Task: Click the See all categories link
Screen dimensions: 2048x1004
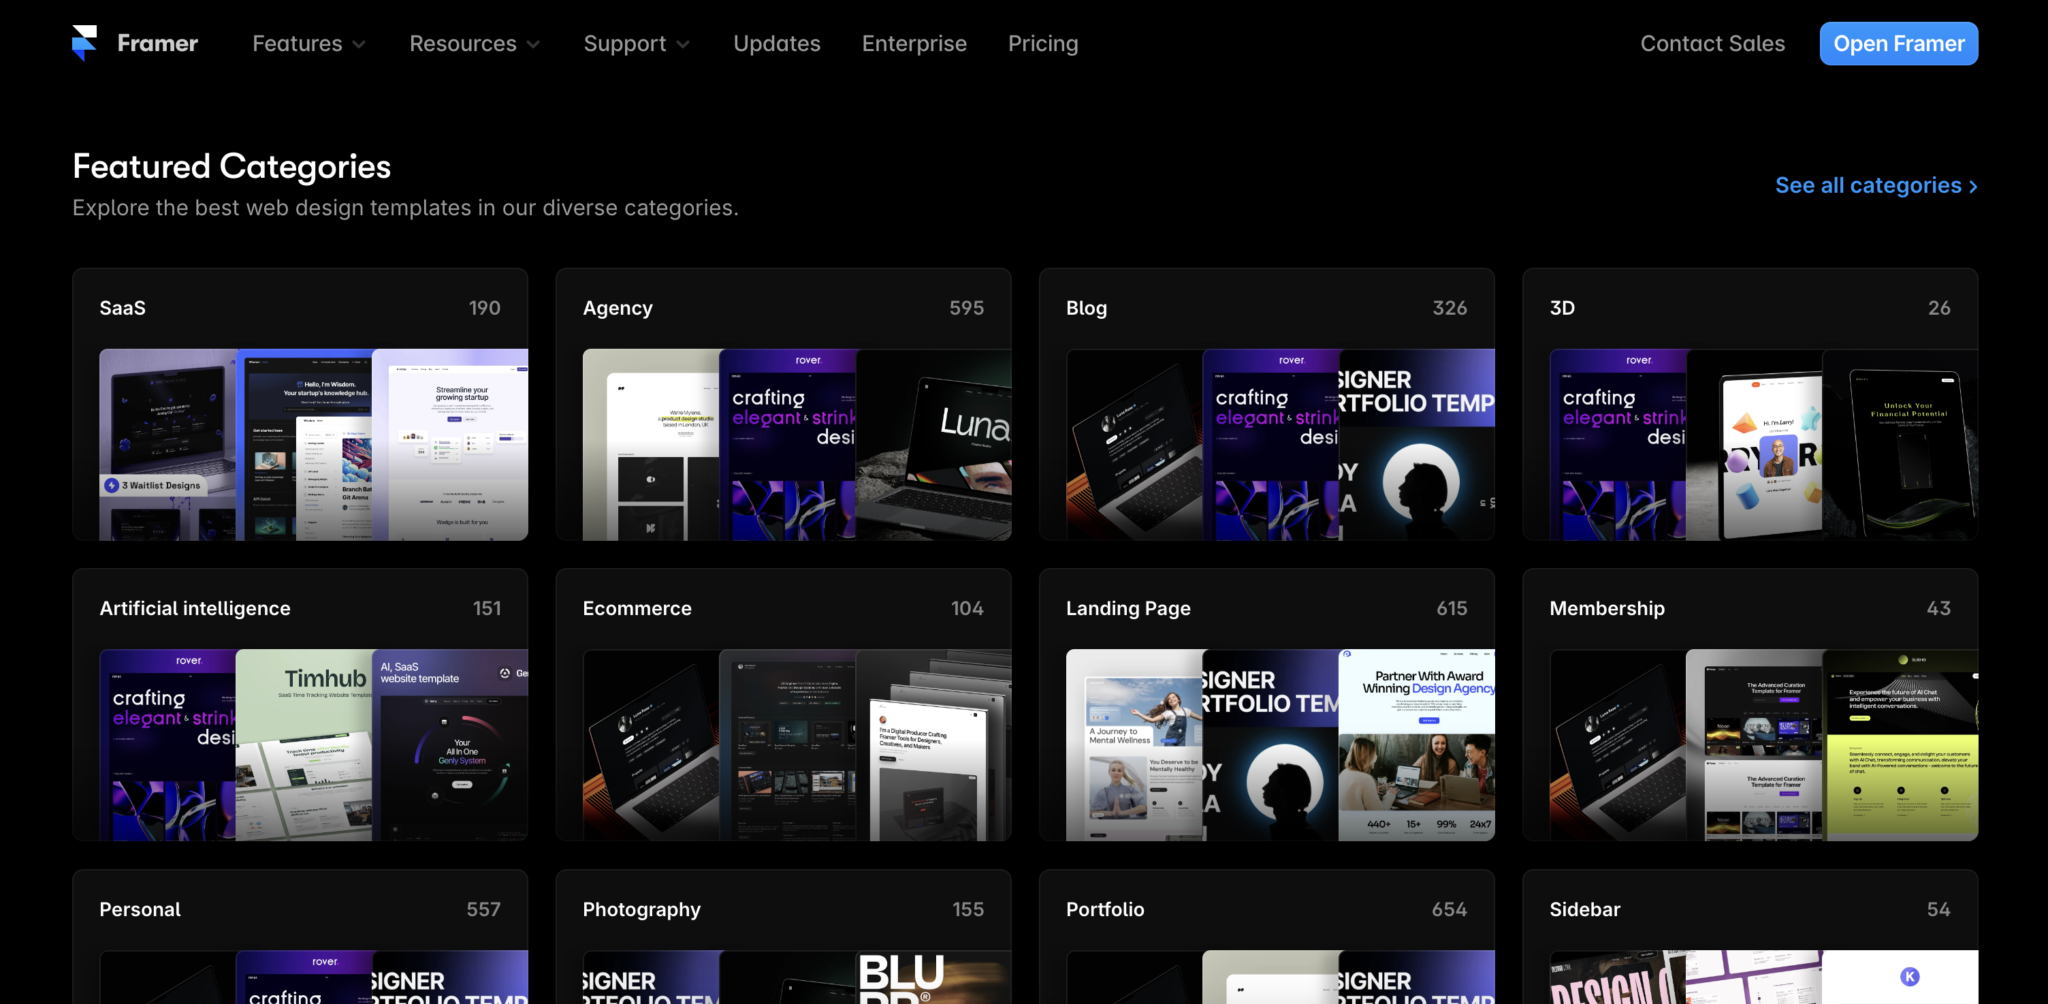Action: tap(1867, 186)
